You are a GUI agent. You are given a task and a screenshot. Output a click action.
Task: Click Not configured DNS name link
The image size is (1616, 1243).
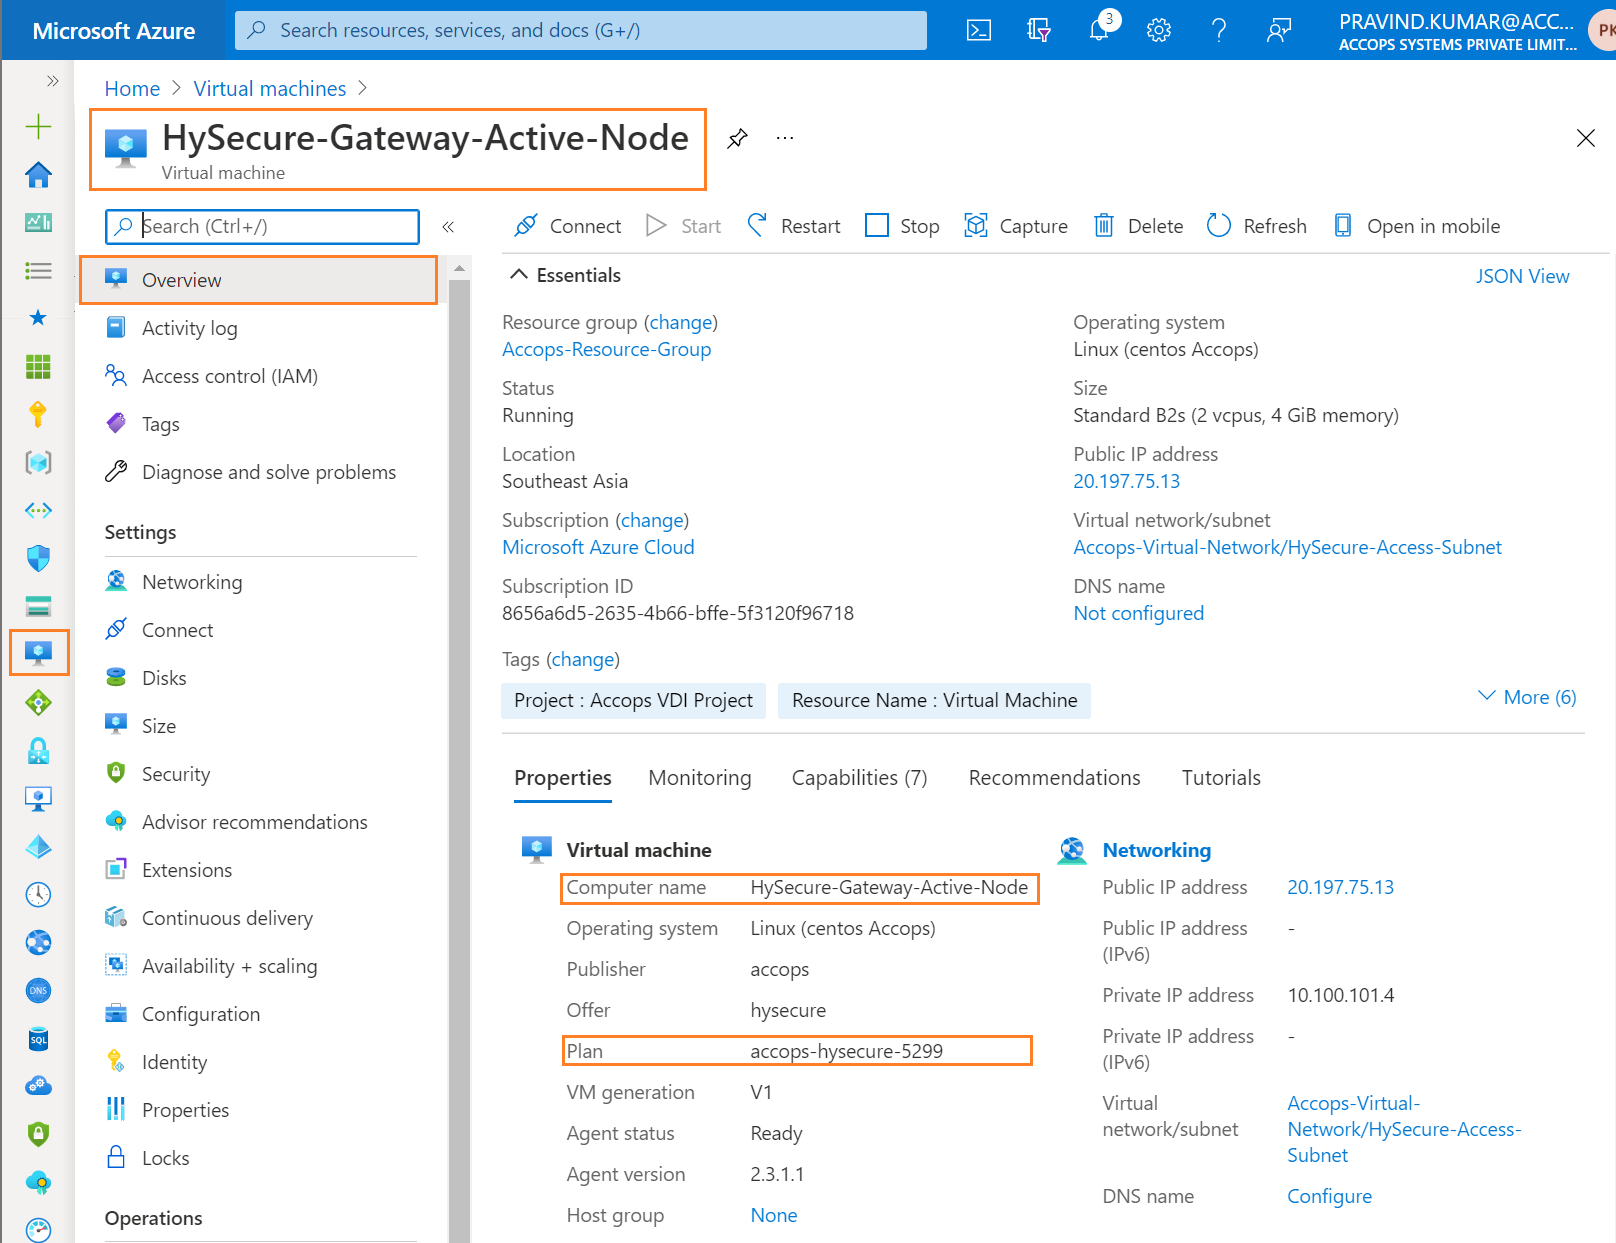(x=1138, y=613)
